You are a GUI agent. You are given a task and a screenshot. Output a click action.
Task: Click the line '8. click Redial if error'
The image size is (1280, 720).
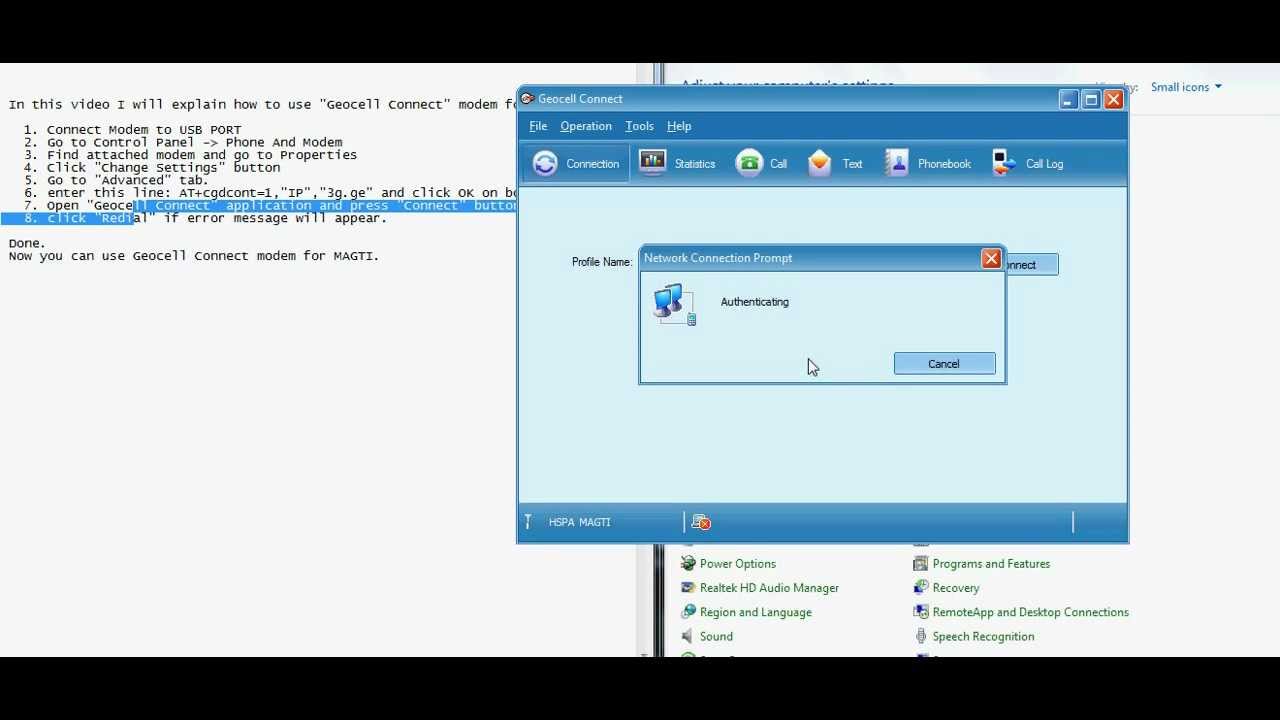coord(205,218)
